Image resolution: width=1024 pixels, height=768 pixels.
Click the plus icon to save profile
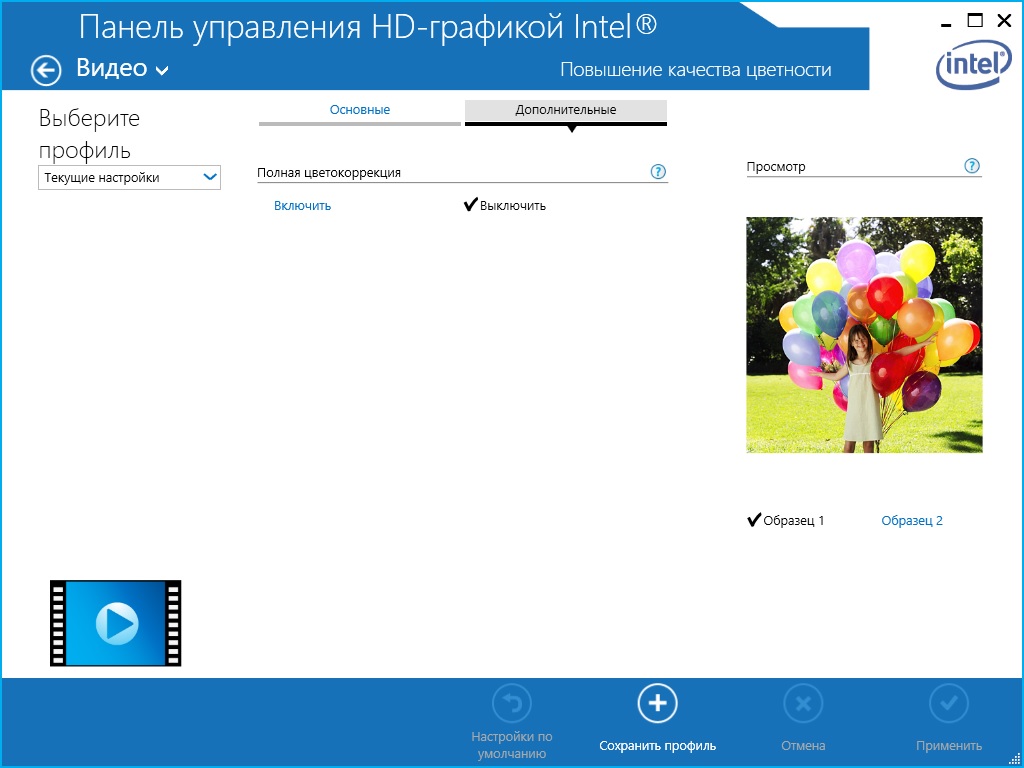pyautogui.click(x=657, y=704)
